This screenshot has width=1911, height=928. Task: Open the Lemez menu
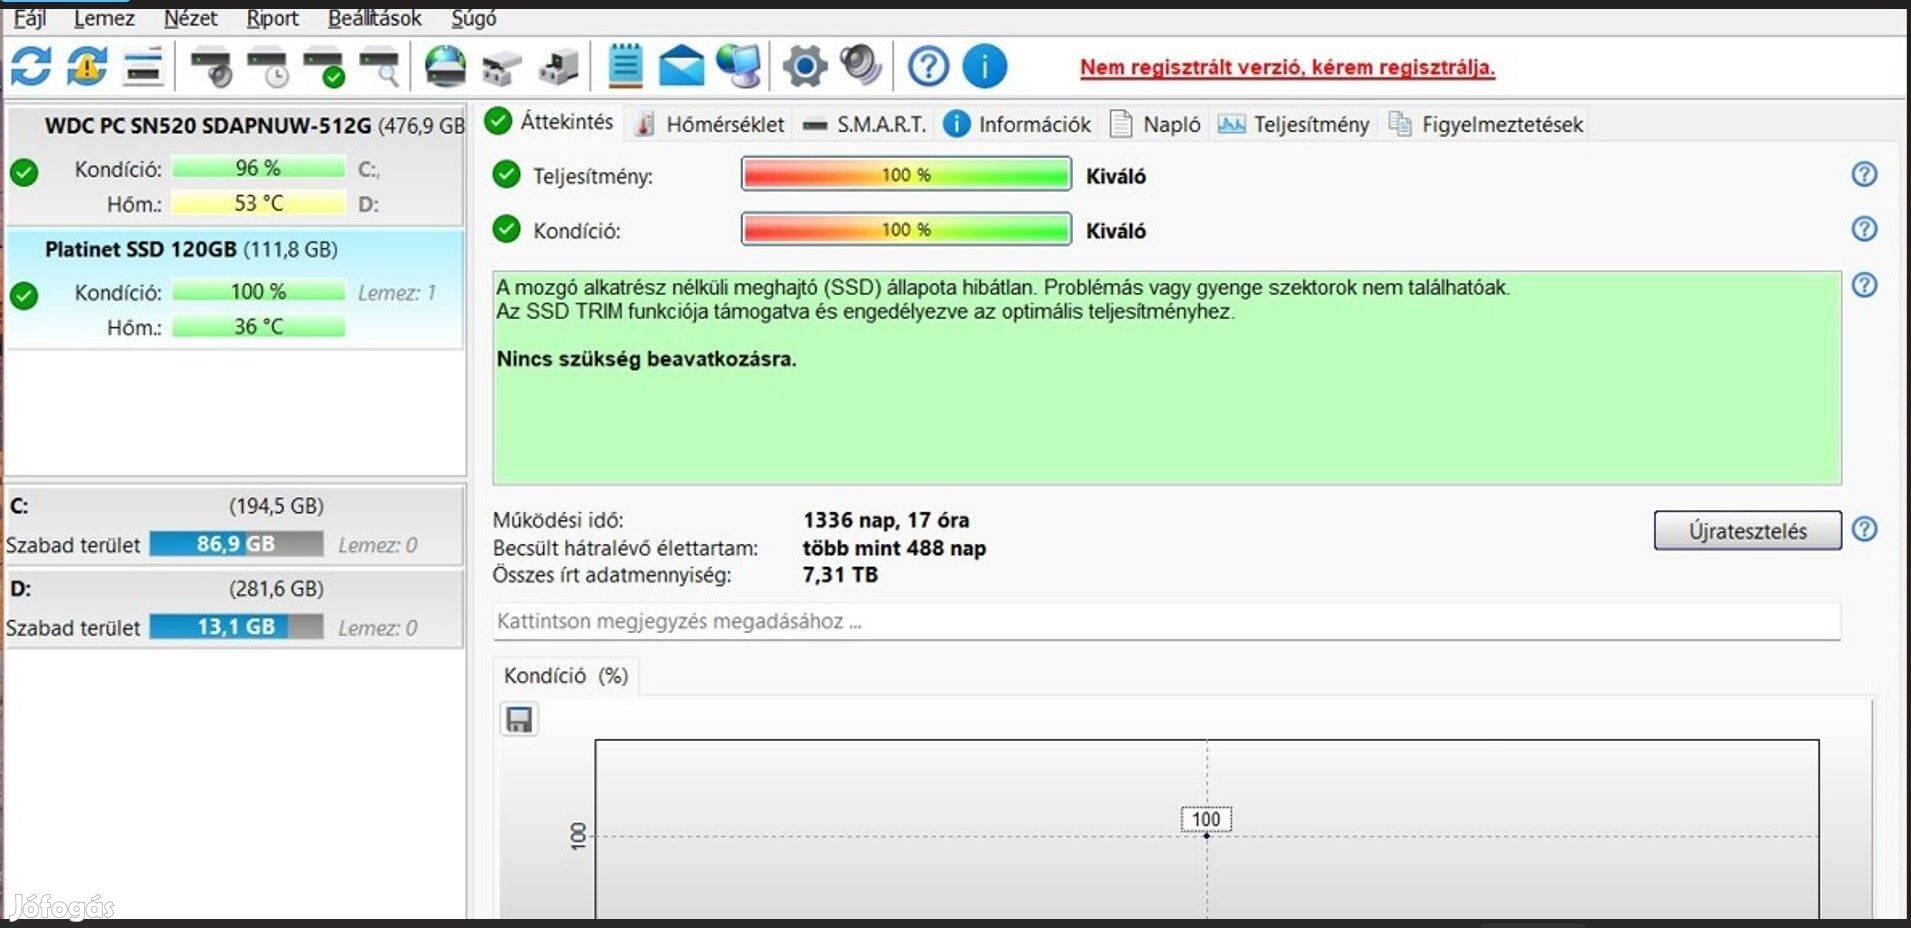[x=104, y=18]
